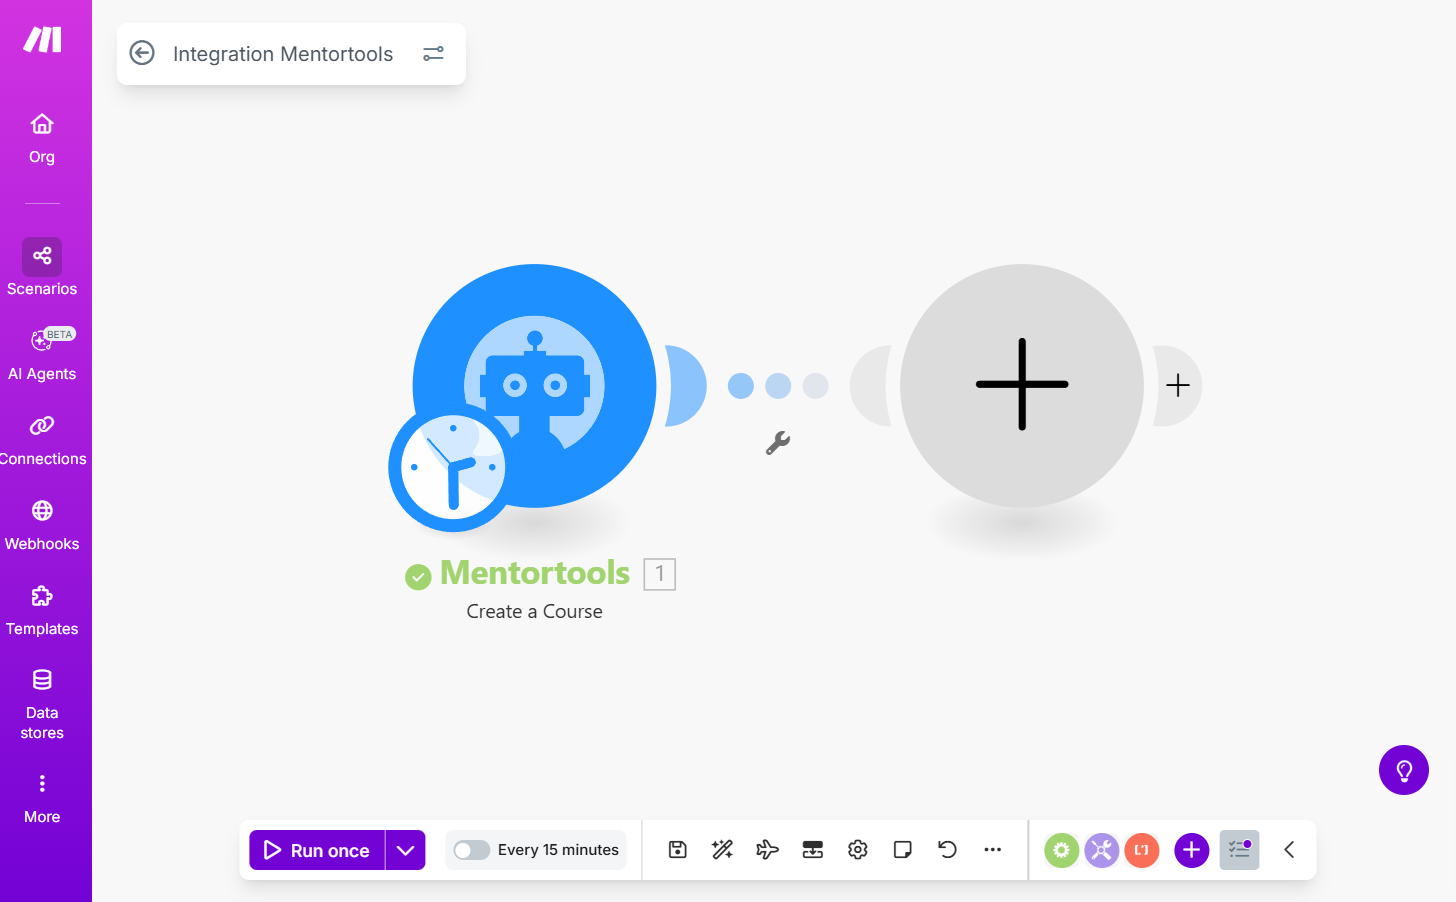Add a note using sticky note icon

pyautogui.click(x=902, y=850)
